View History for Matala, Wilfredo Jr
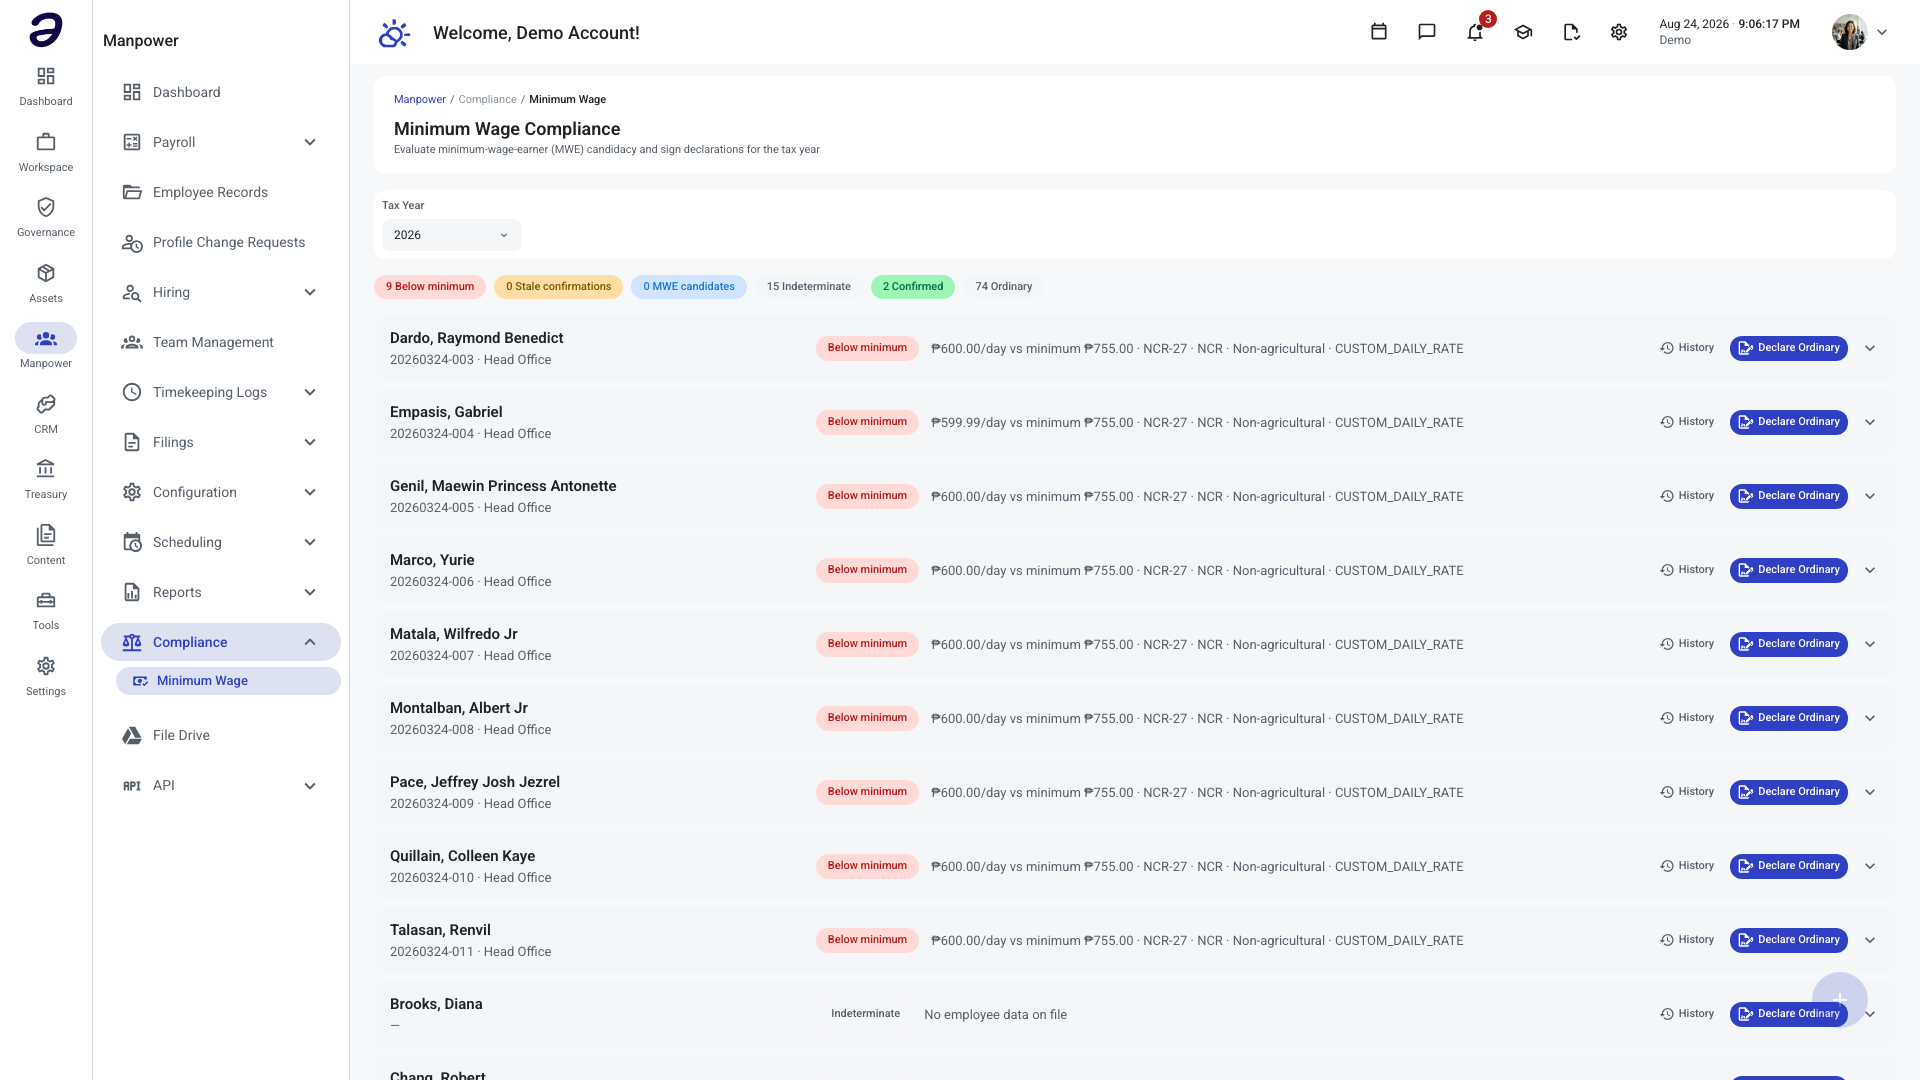1920x1080 pixels. [1687, 644]
